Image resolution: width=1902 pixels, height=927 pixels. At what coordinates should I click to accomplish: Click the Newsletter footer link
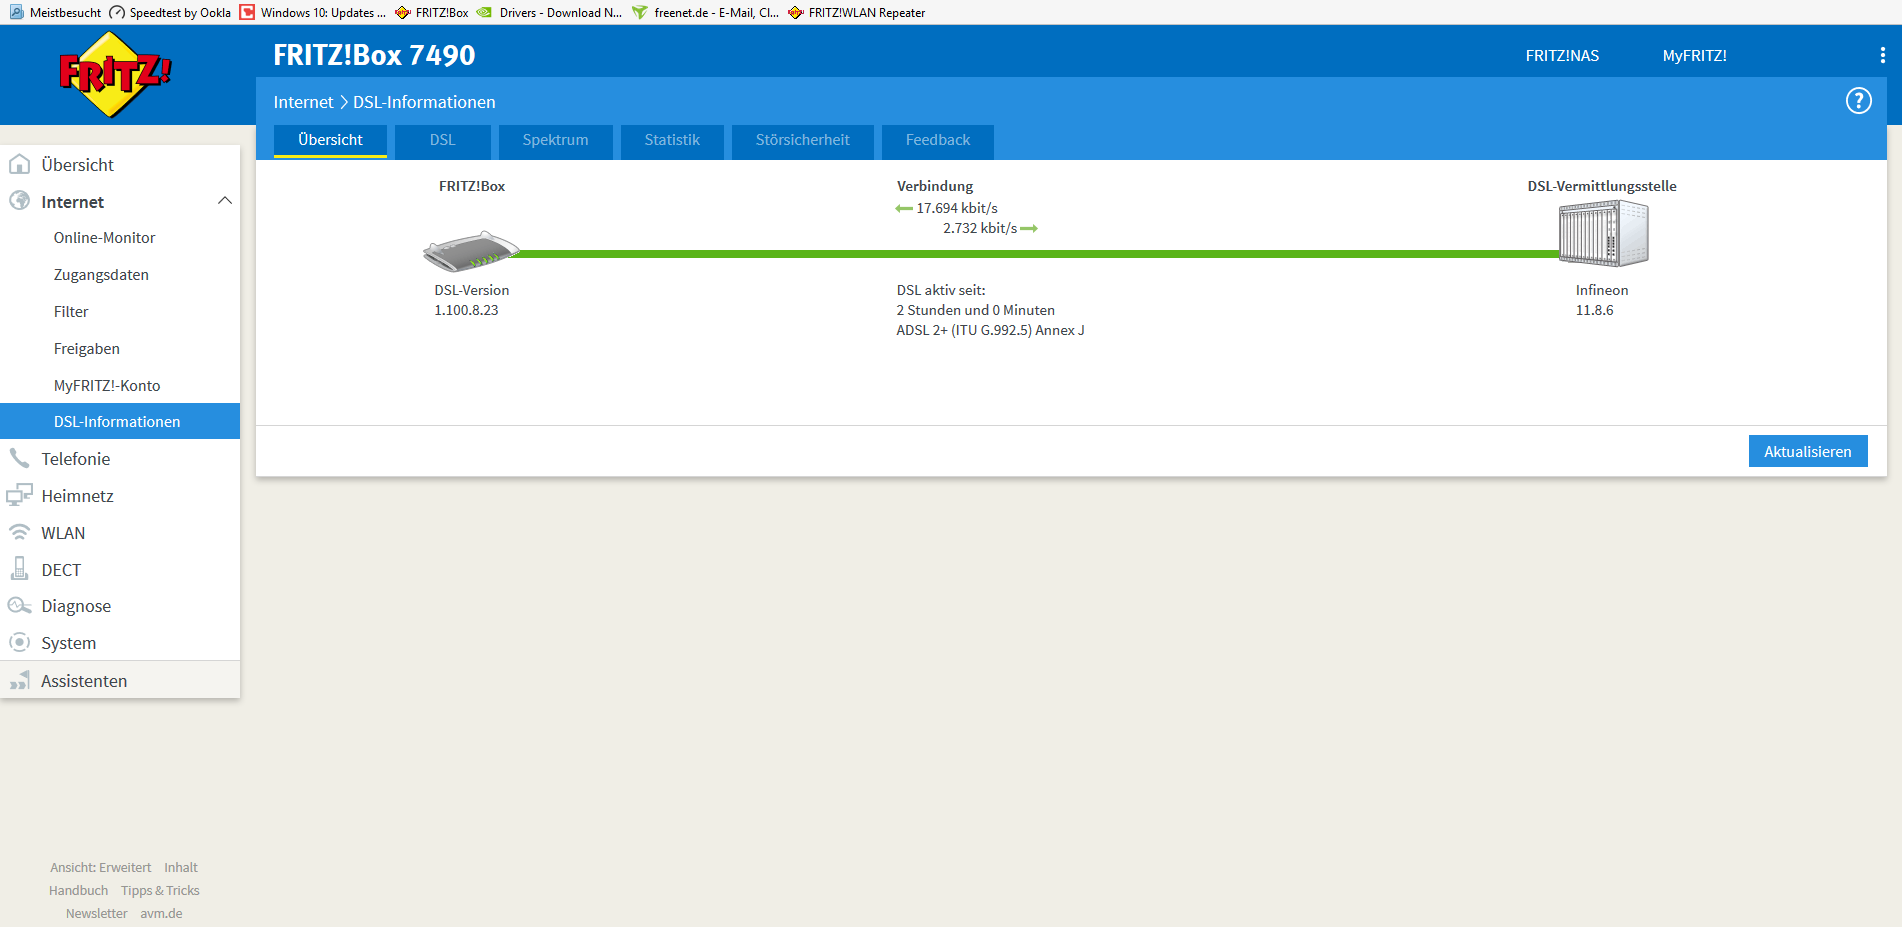point(96,913)
